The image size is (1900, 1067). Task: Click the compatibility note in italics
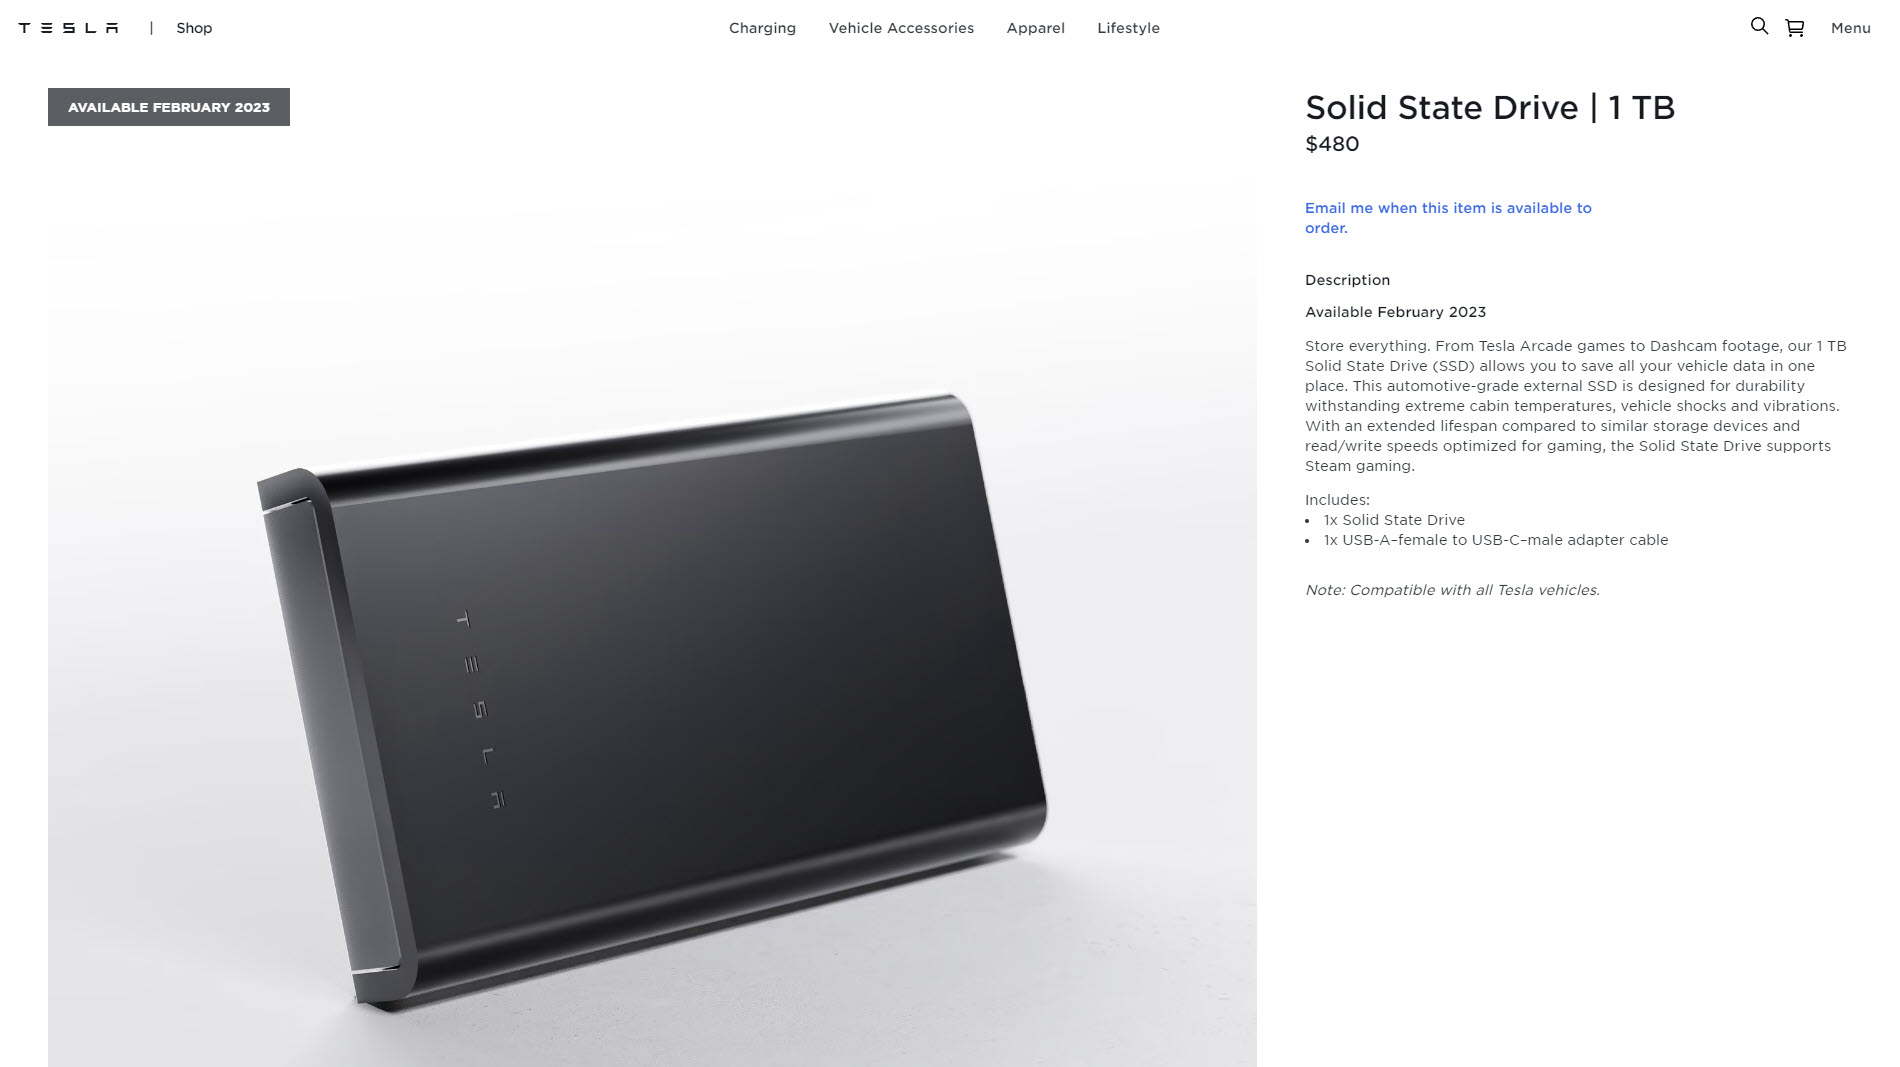[1452, 590]
